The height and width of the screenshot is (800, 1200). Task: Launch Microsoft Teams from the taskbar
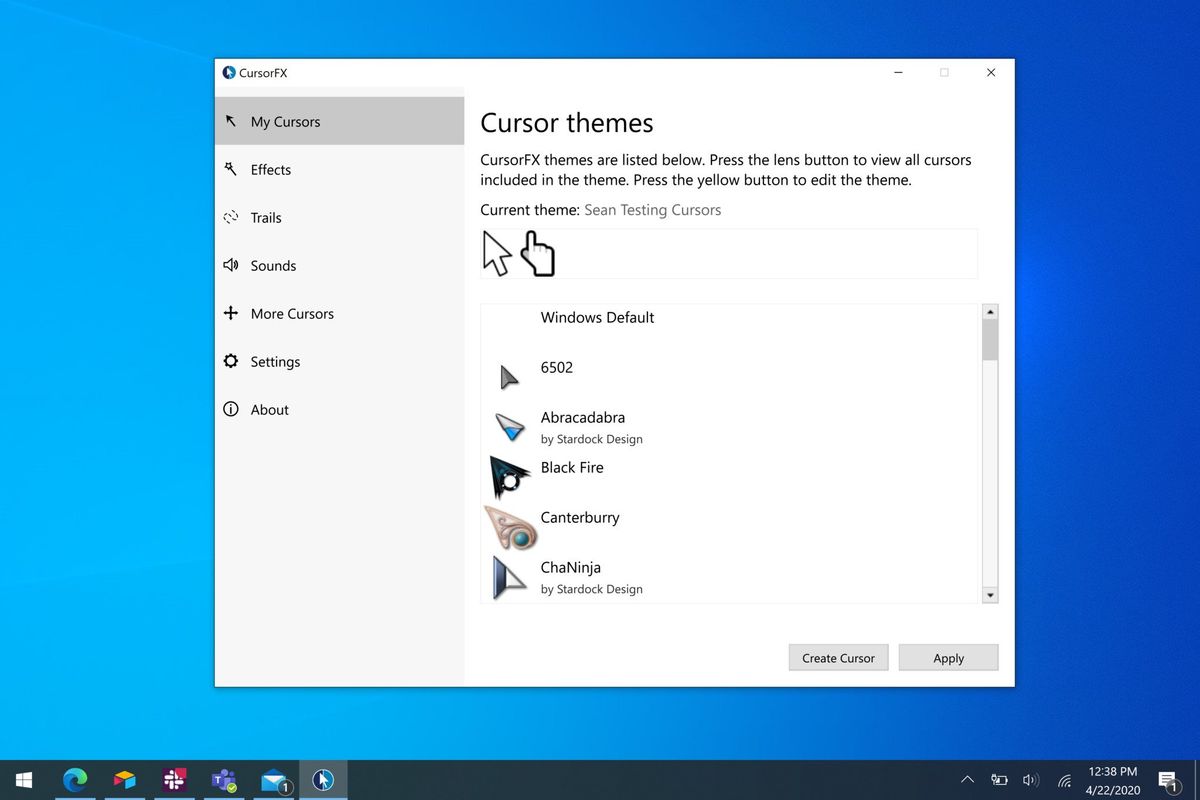(x=223, y=779)
